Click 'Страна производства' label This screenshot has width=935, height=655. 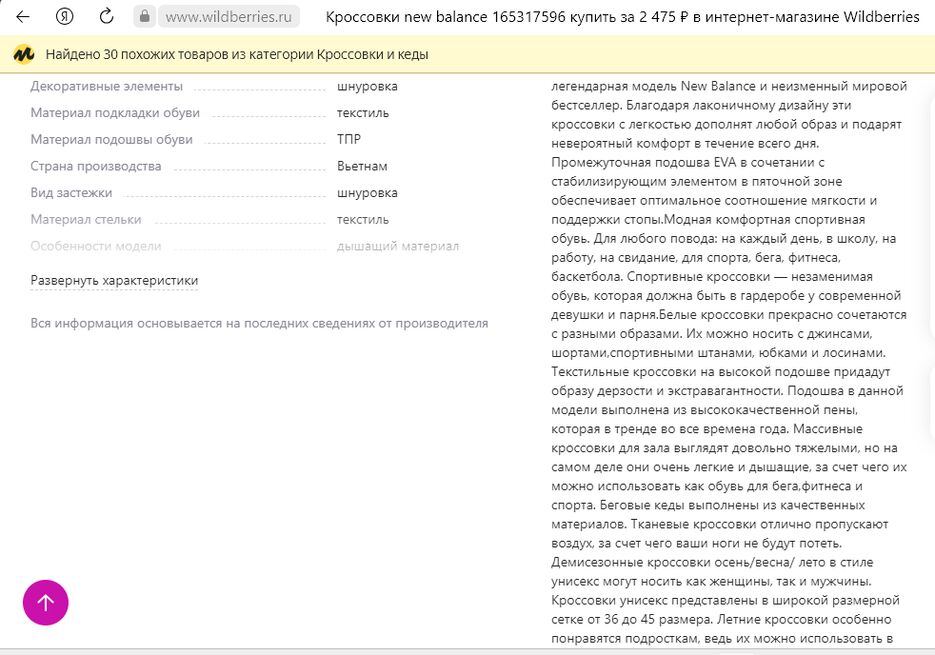pos(96,166)
